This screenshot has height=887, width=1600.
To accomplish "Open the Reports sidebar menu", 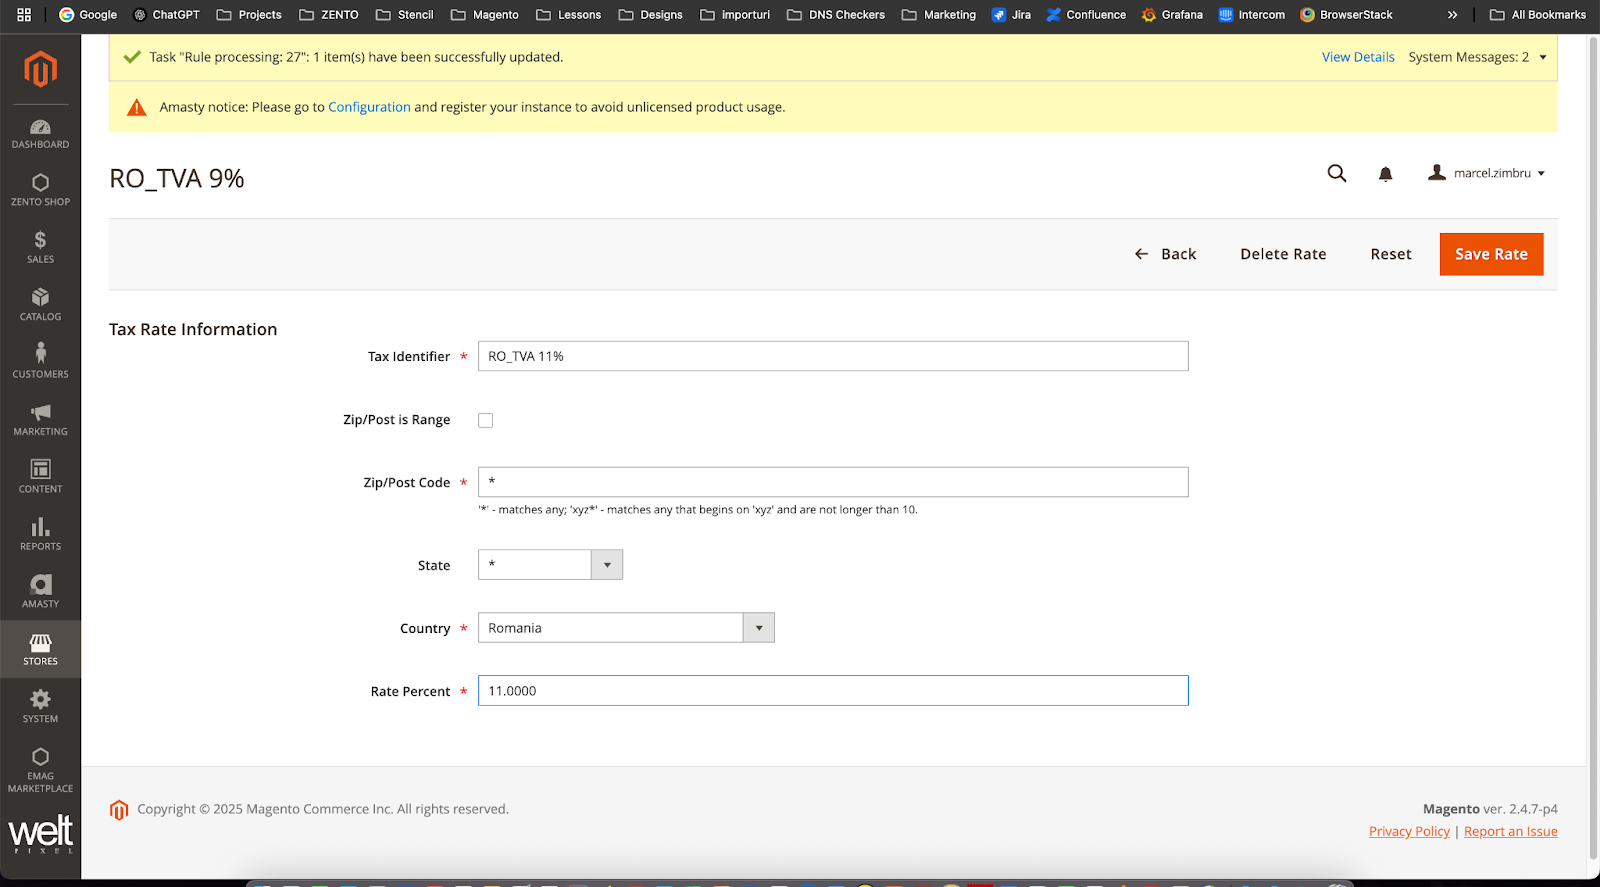I will point(40,535).
